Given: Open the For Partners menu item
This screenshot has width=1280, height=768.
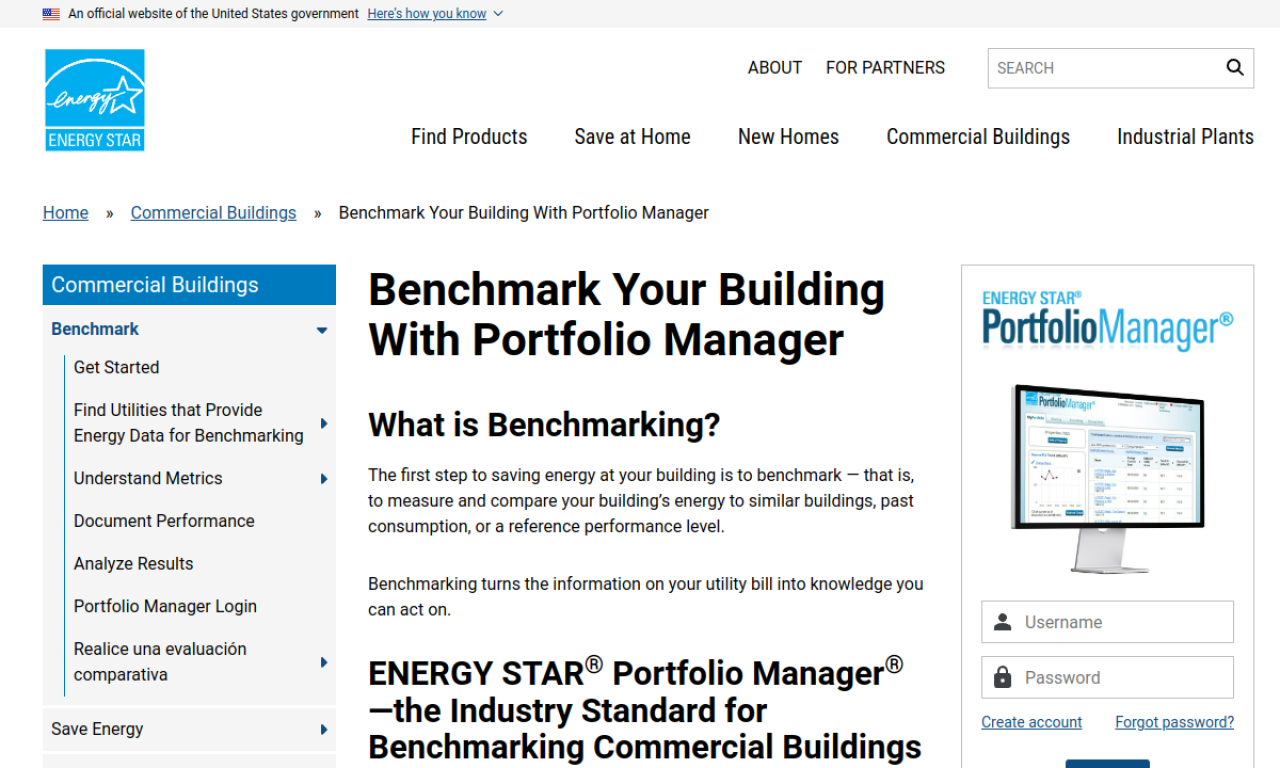Looking at the screenshot, I should coord(885,67).
